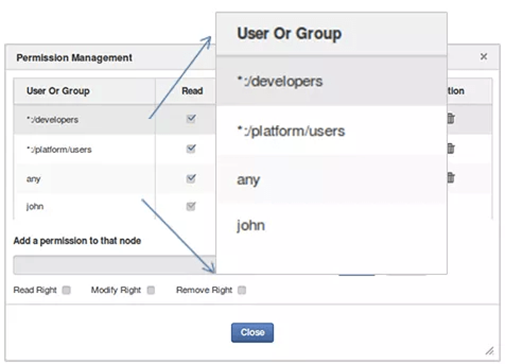Click the Read column header
The width and height of the screenshot is (505, 364).
(x=192, y=91)
